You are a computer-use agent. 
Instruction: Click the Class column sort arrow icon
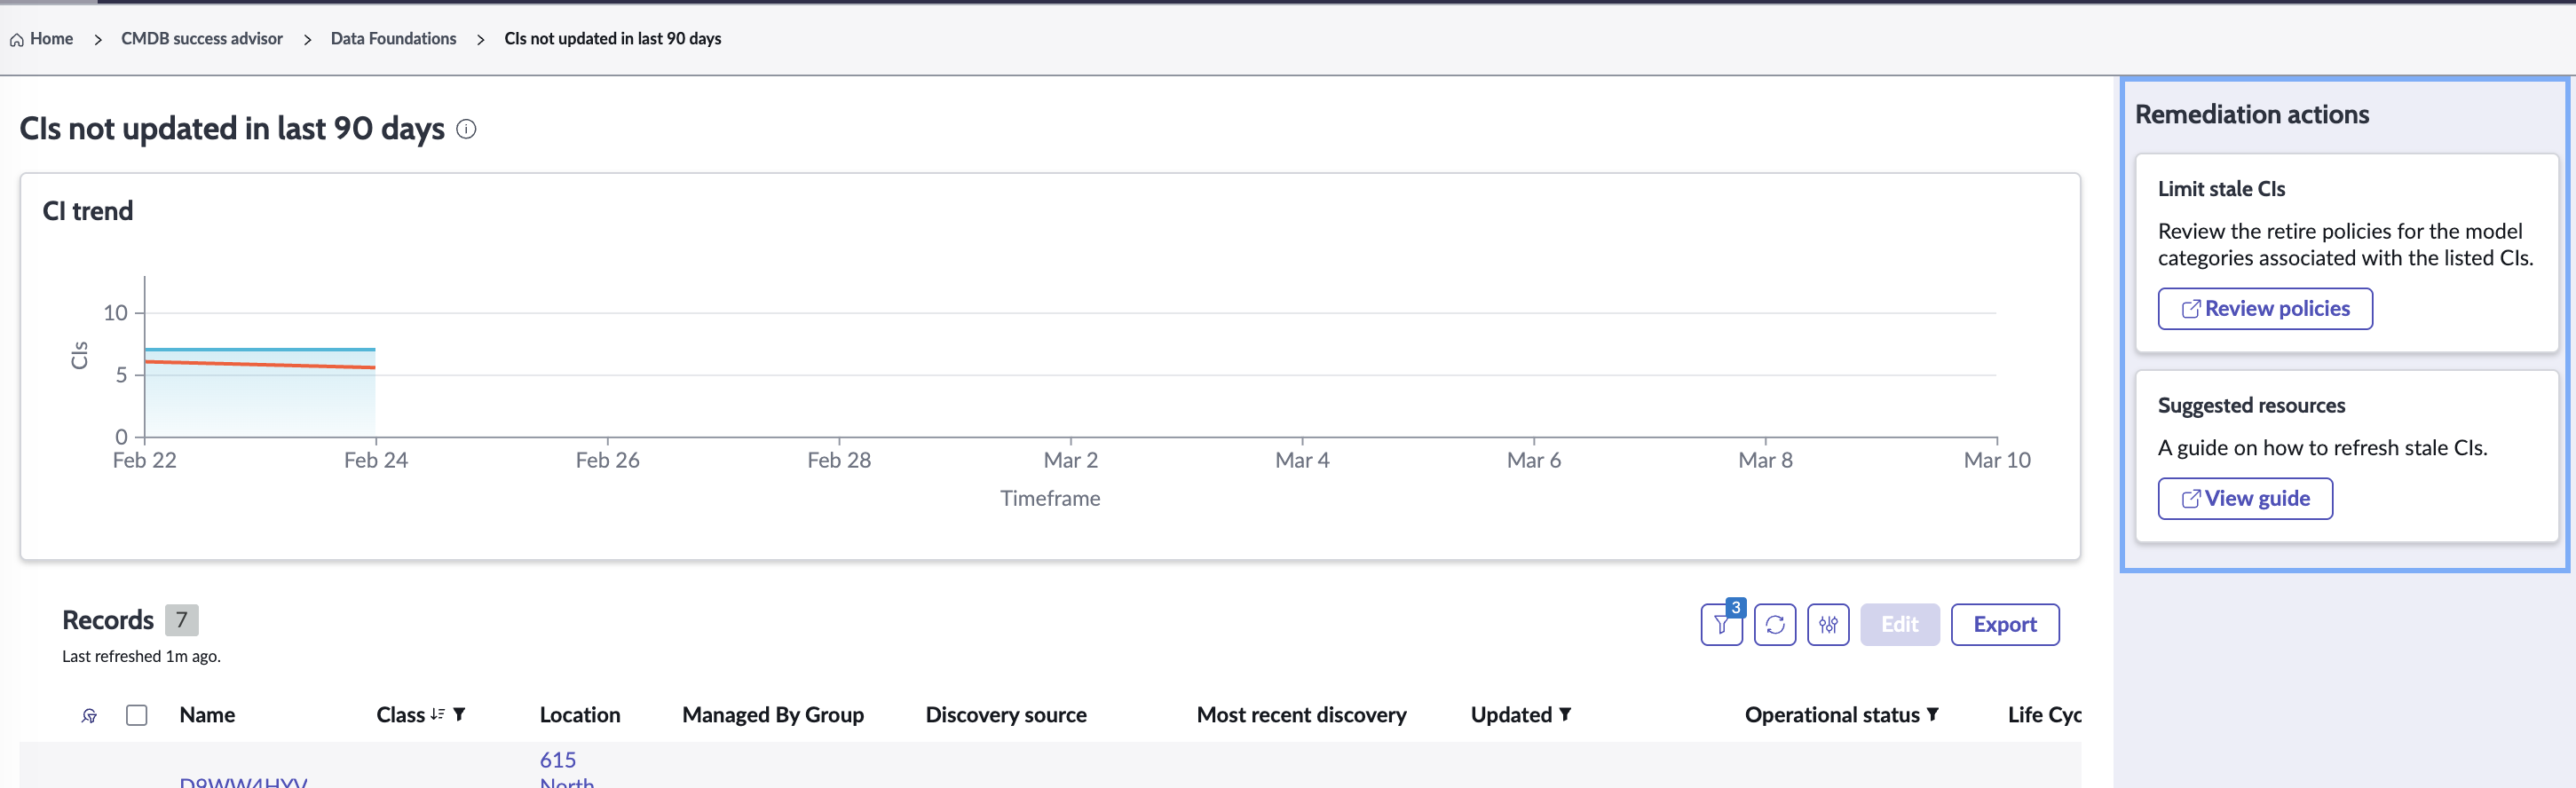coord(437,714)
